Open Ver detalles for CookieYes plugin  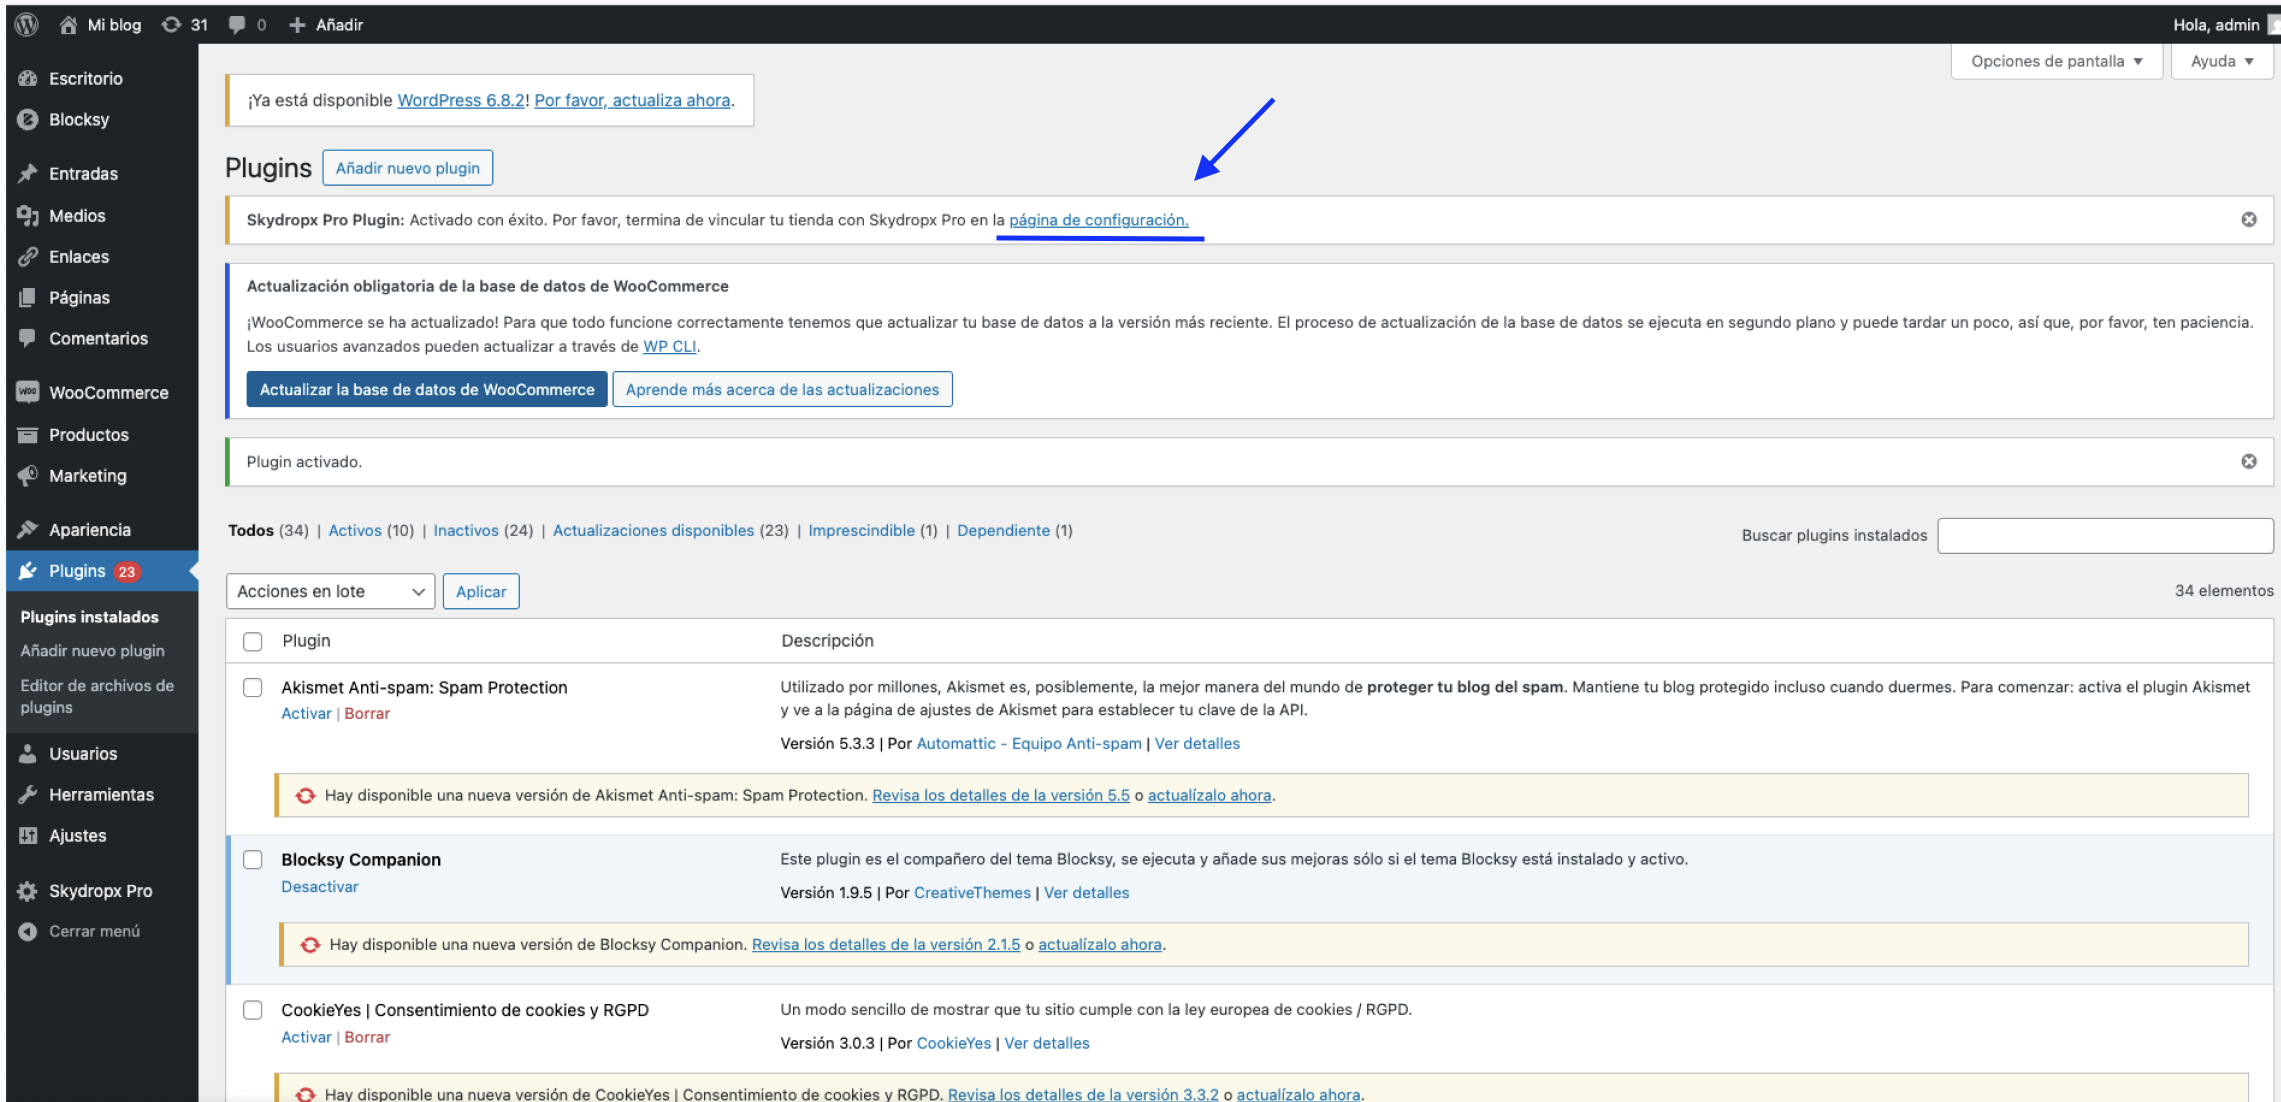(1047, 1043)
